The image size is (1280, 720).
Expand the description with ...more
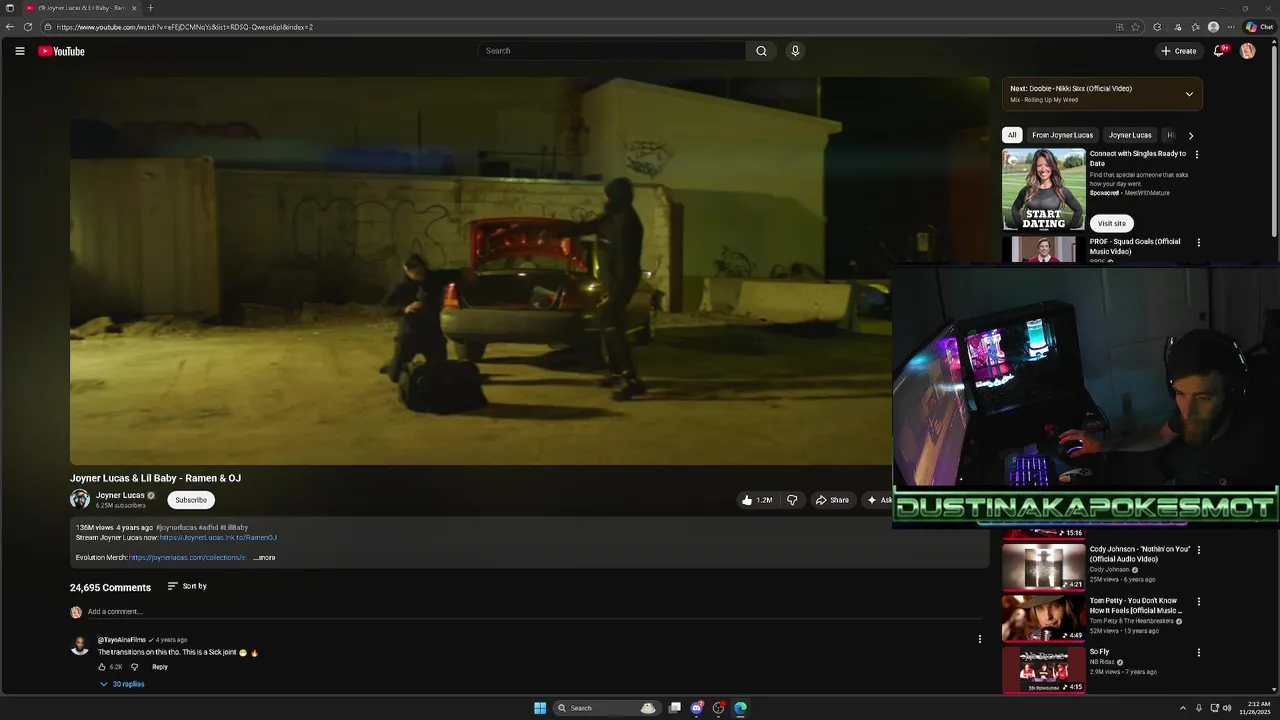[x=264, y=558]
